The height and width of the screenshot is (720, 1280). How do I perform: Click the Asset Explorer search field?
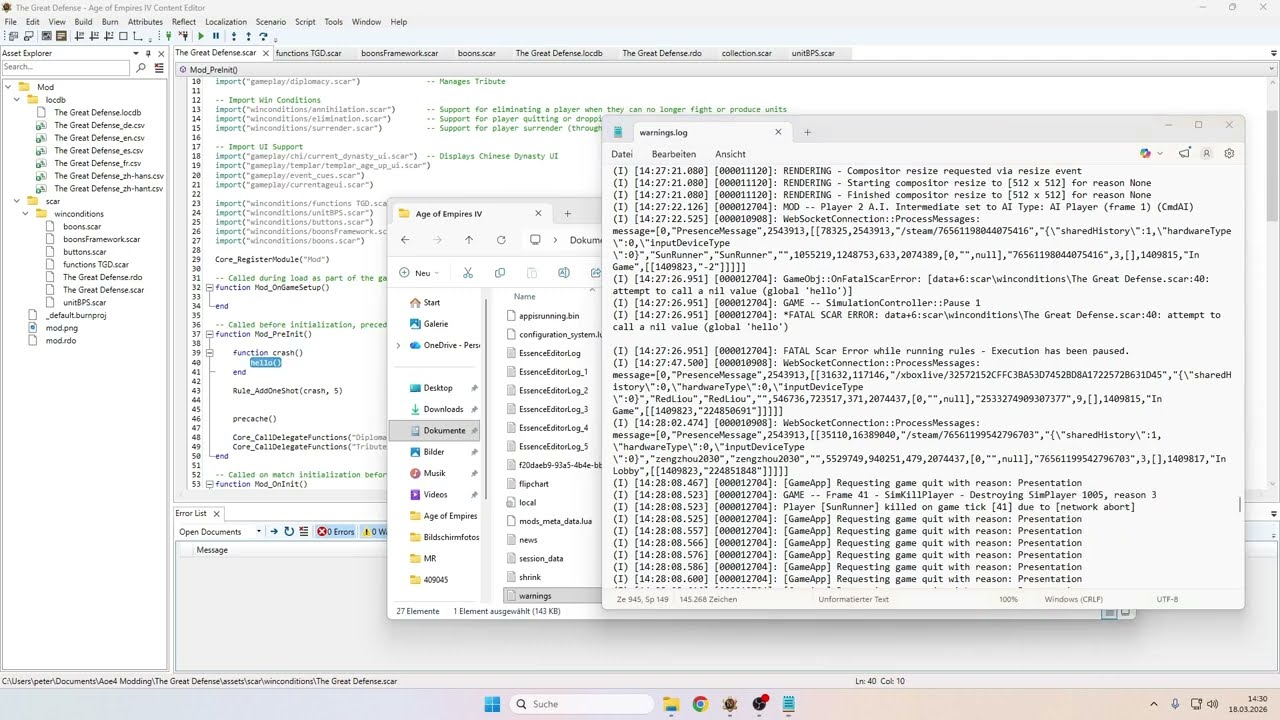(66, 68)
